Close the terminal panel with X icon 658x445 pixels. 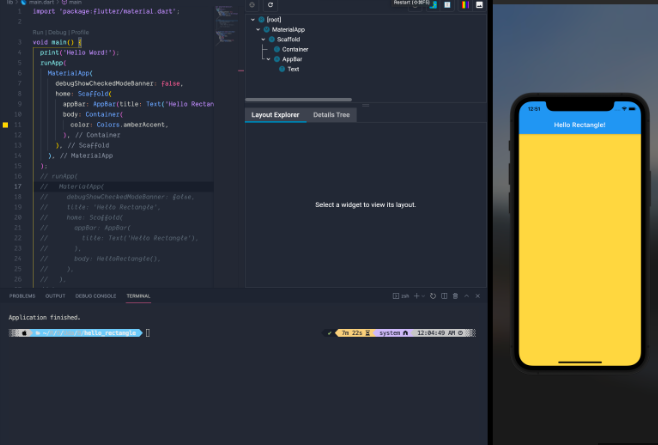pyautogui.click(x=478, y=296)
